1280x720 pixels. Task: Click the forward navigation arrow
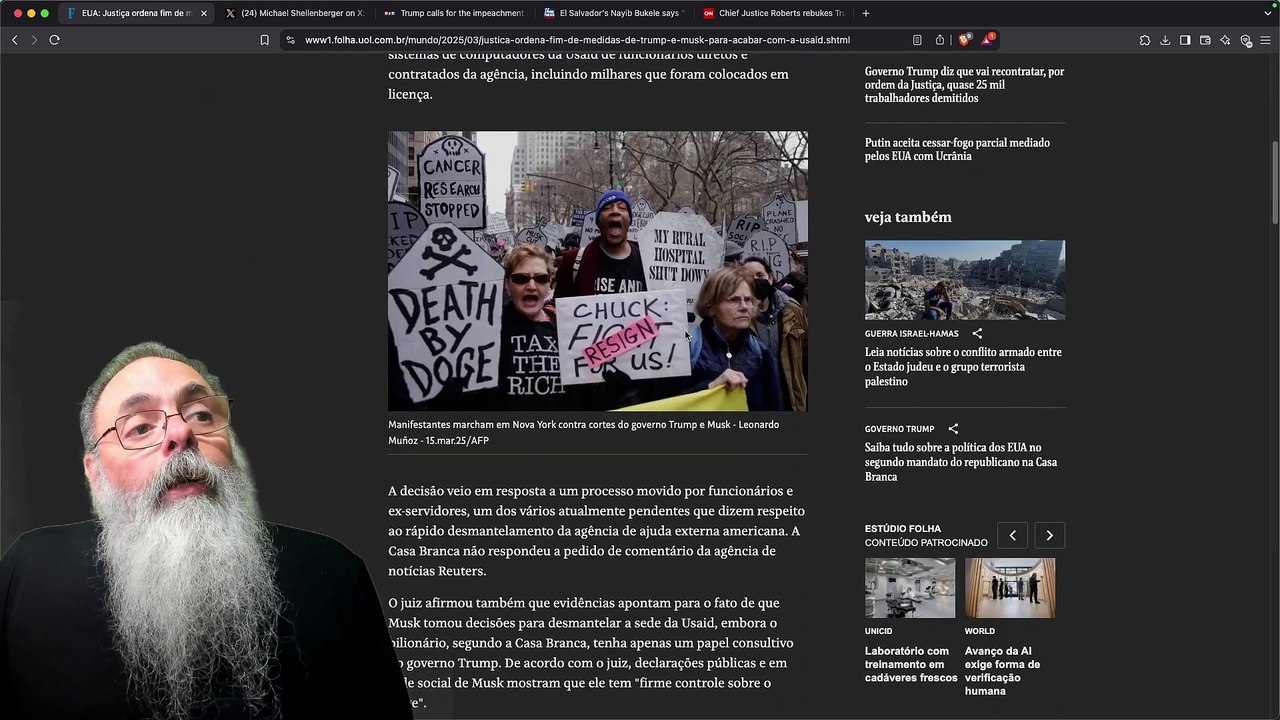(x=34, y=40)
